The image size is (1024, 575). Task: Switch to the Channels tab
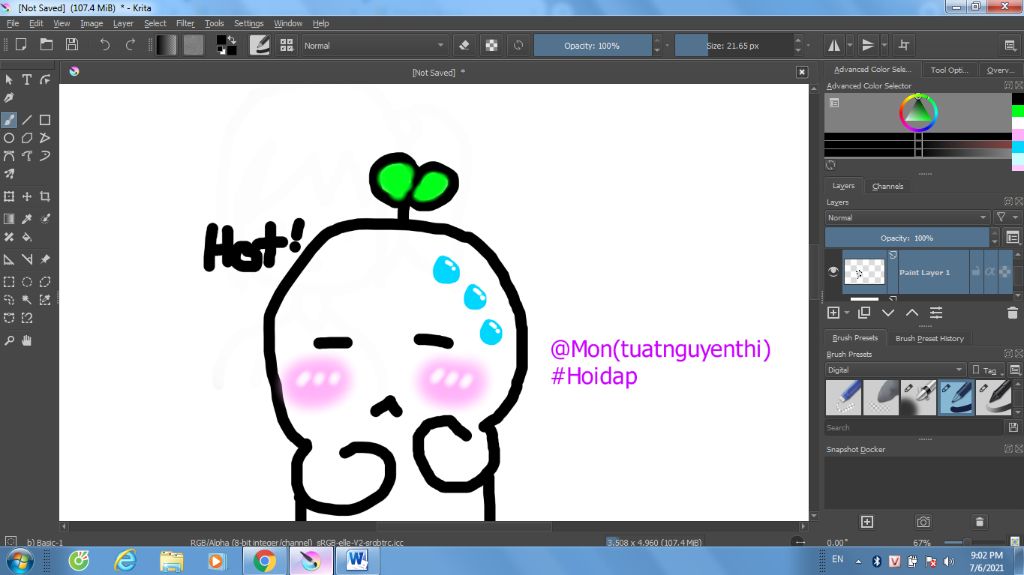point(888,186)
